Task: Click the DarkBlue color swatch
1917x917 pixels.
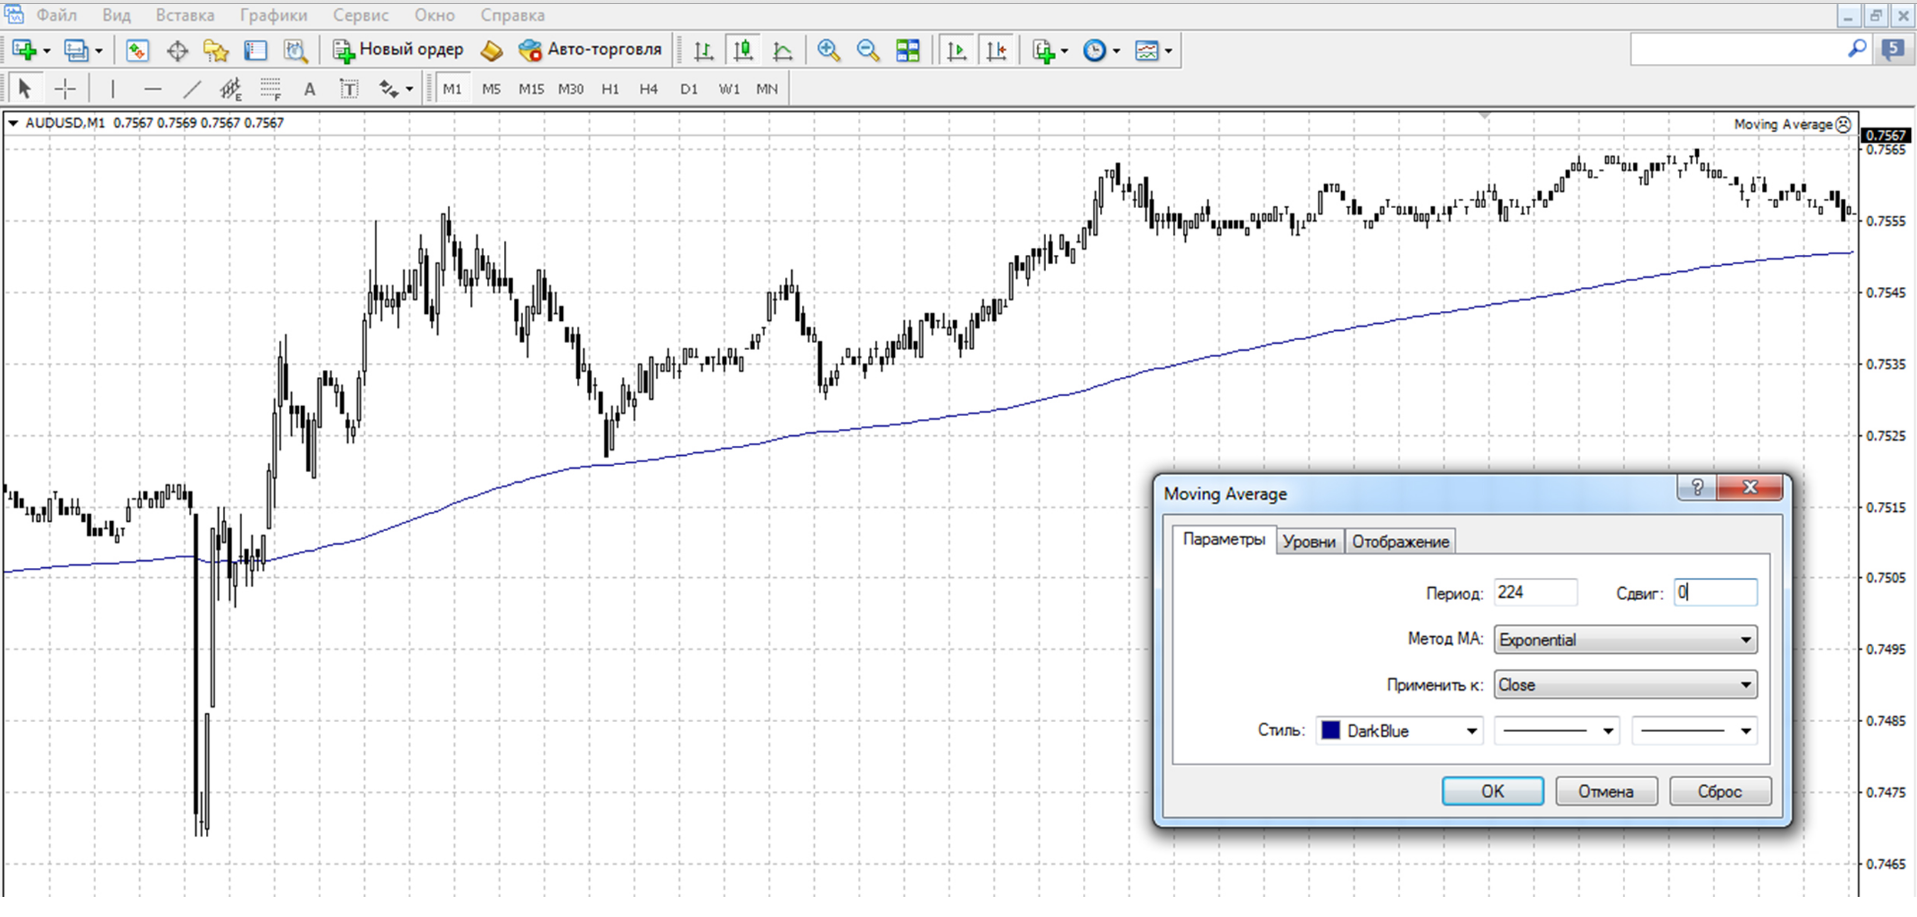Action: pyautogui.click(x=1331, y=731)
